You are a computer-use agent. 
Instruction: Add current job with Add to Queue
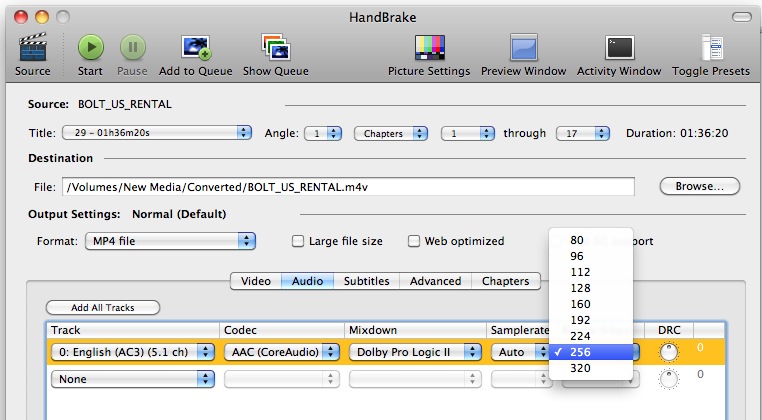coord(195,48)
